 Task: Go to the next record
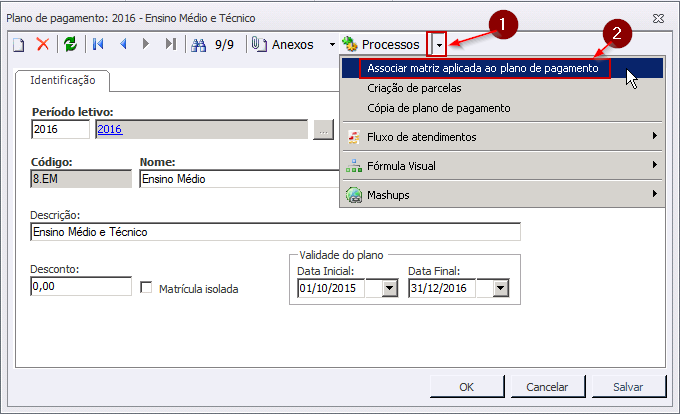(146, 44)
